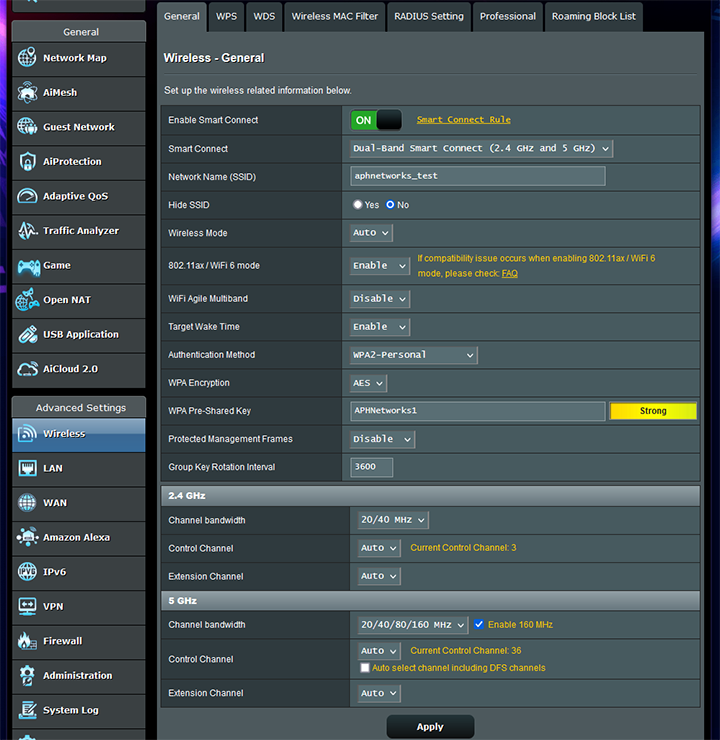Open the Professional tab
Screen dimensions: 720x740
point(507,17)
